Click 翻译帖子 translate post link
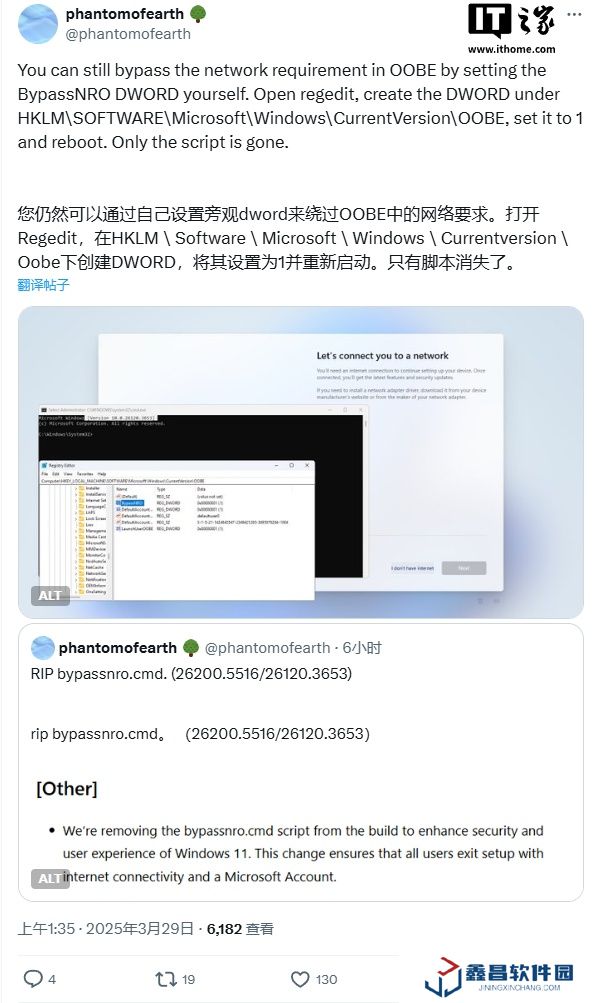The width and height of the screenshot is (599, 1003). [x=43, y=285]
